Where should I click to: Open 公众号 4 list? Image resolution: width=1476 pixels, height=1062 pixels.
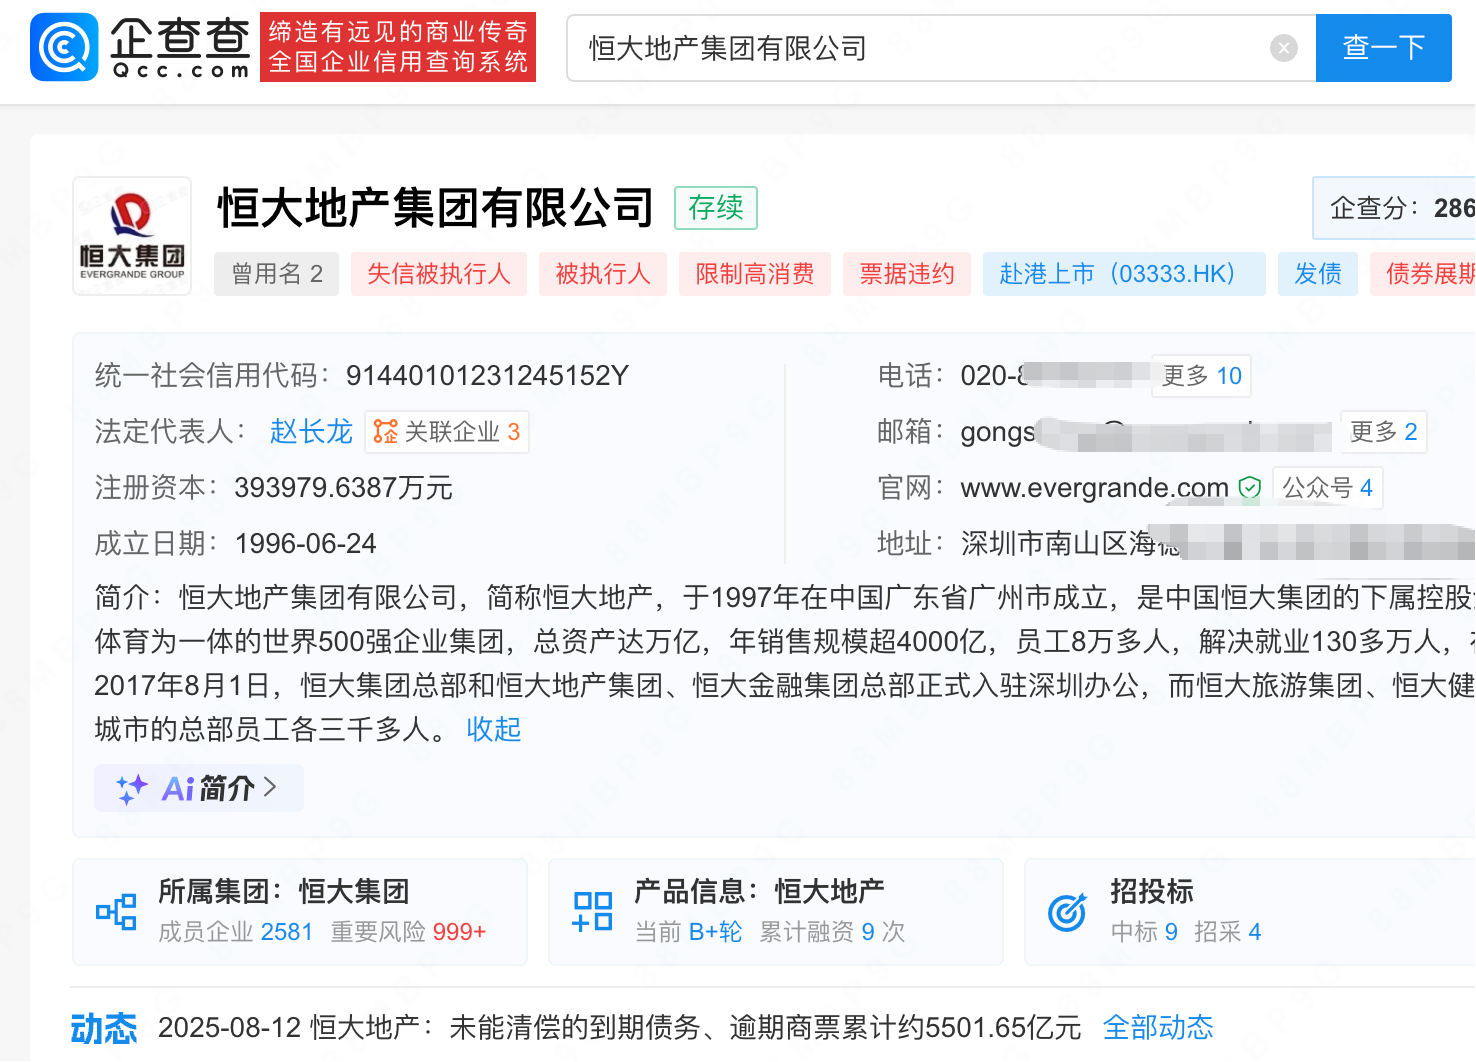(x=1327, y=488)
